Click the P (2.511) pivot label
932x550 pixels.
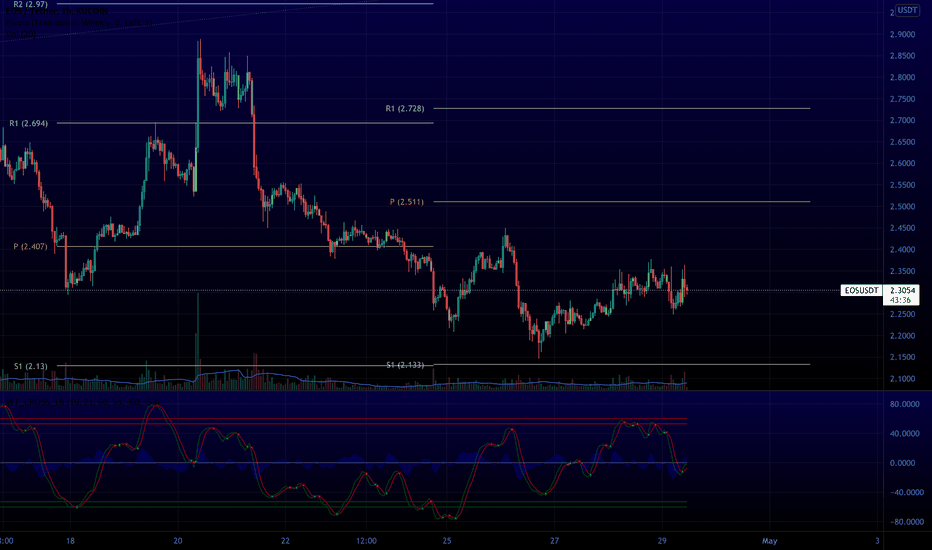coord(407,202)
